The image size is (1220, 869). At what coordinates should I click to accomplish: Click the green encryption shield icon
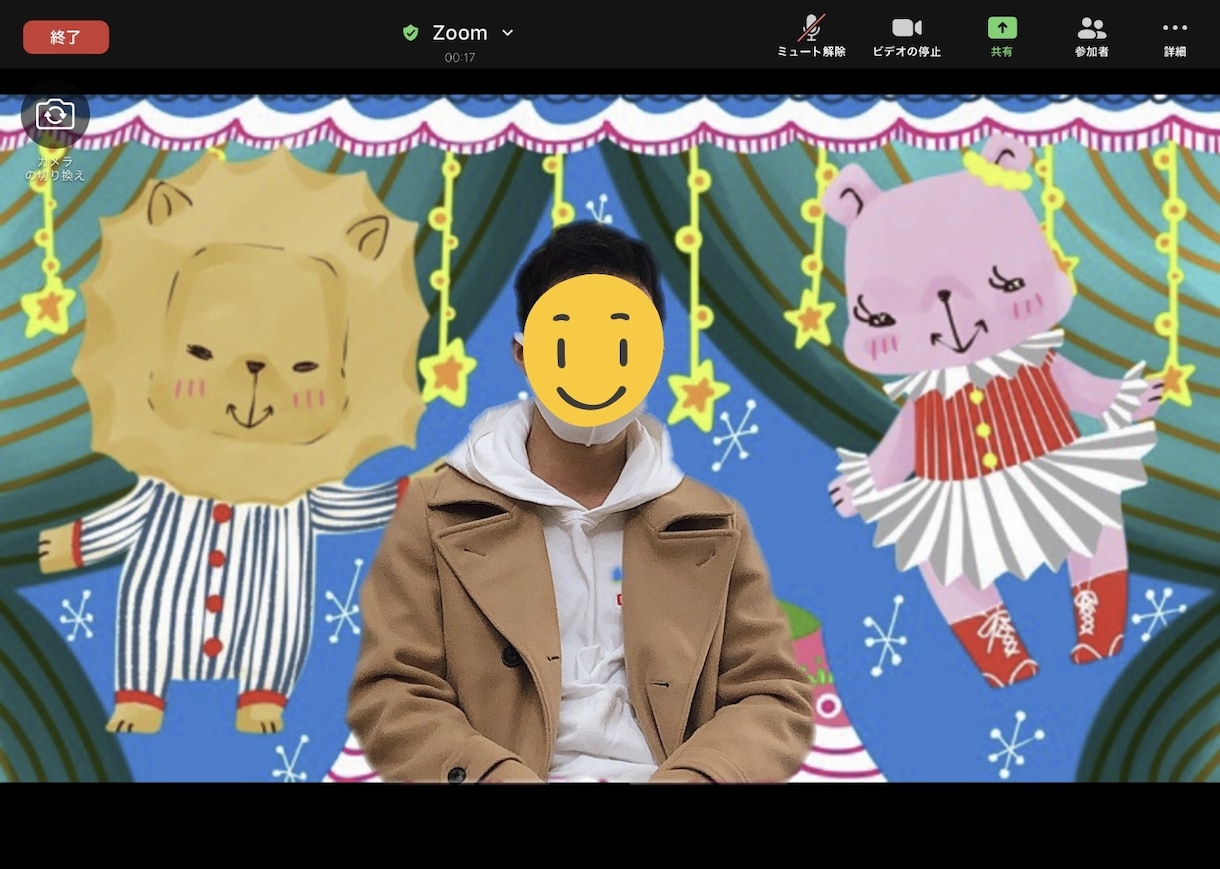point(410,33)
